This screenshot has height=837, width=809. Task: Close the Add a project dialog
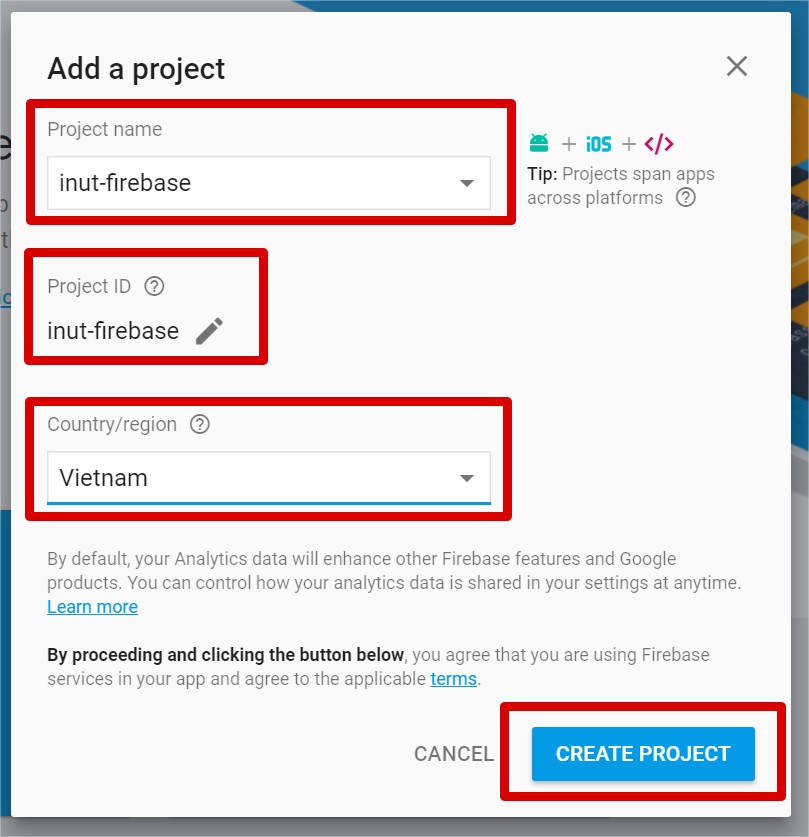click(737, 67)
